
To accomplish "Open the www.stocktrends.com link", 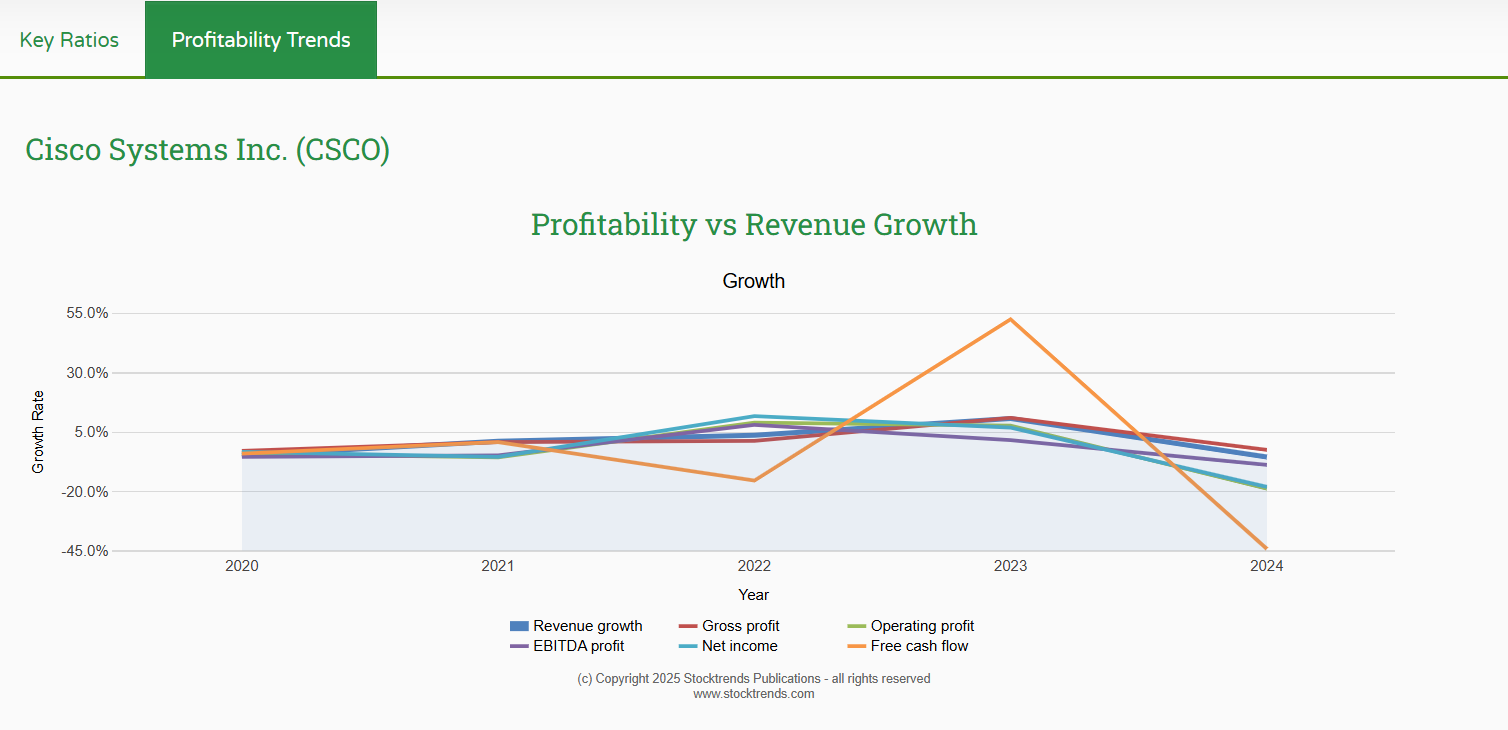I will pos(753,693).
